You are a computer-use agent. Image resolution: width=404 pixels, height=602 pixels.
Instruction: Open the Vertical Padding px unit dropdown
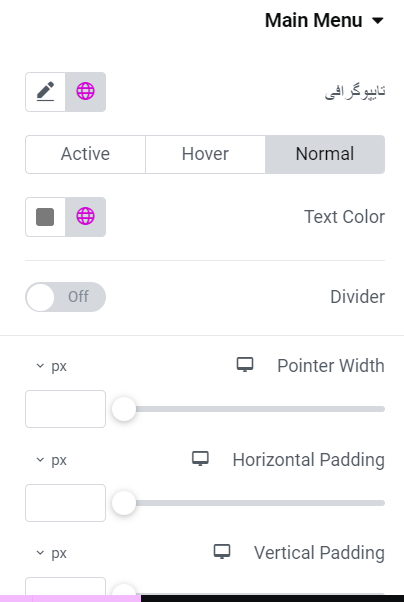point(52,553)
